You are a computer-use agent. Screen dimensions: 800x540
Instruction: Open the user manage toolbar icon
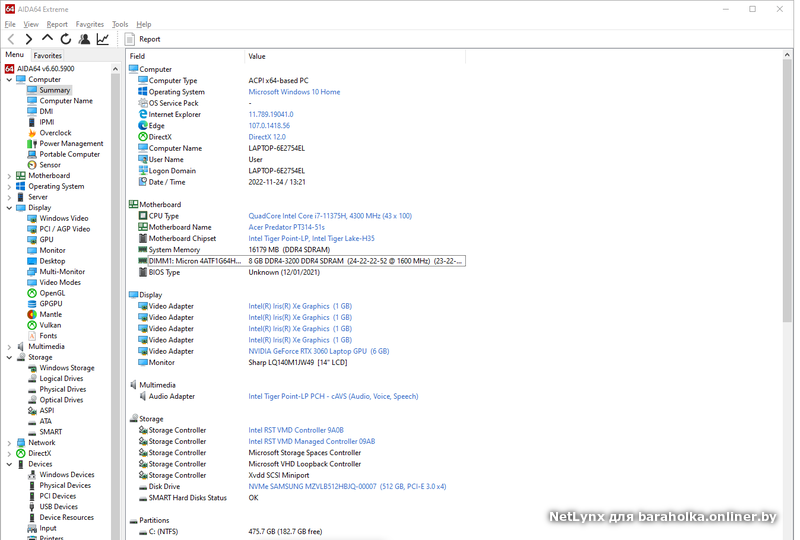84,39
